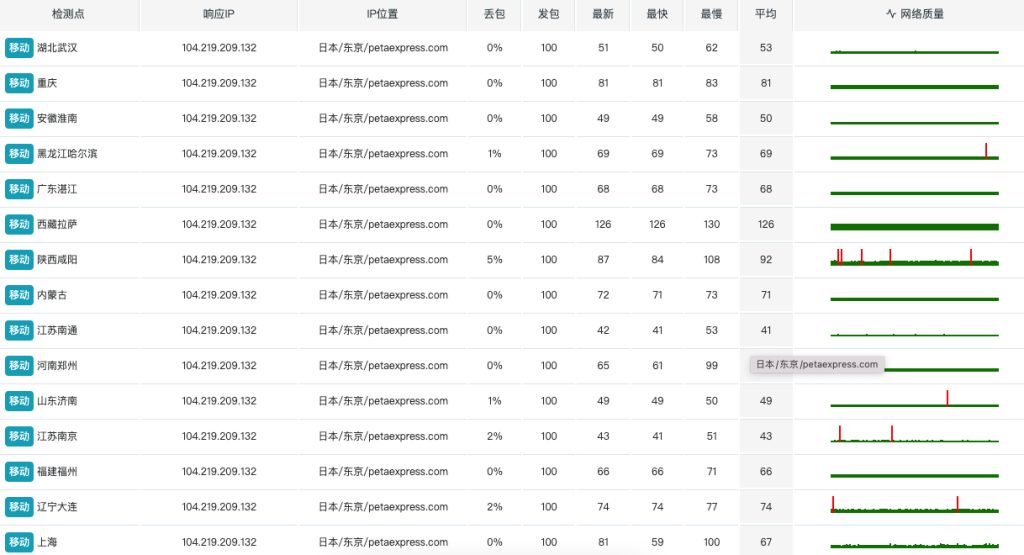
Task: Sort by 发包 column header
Action: [549, 14]
